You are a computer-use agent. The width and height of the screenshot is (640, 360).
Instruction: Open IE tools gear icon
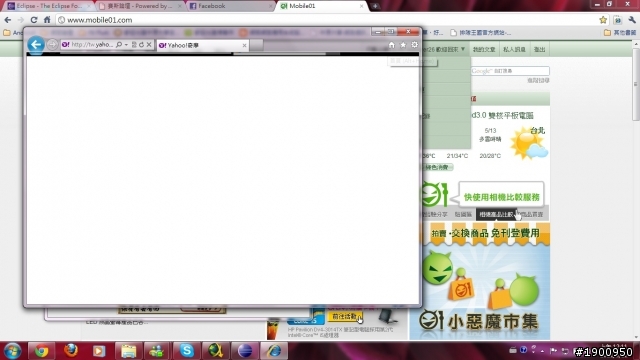(414, 45)
